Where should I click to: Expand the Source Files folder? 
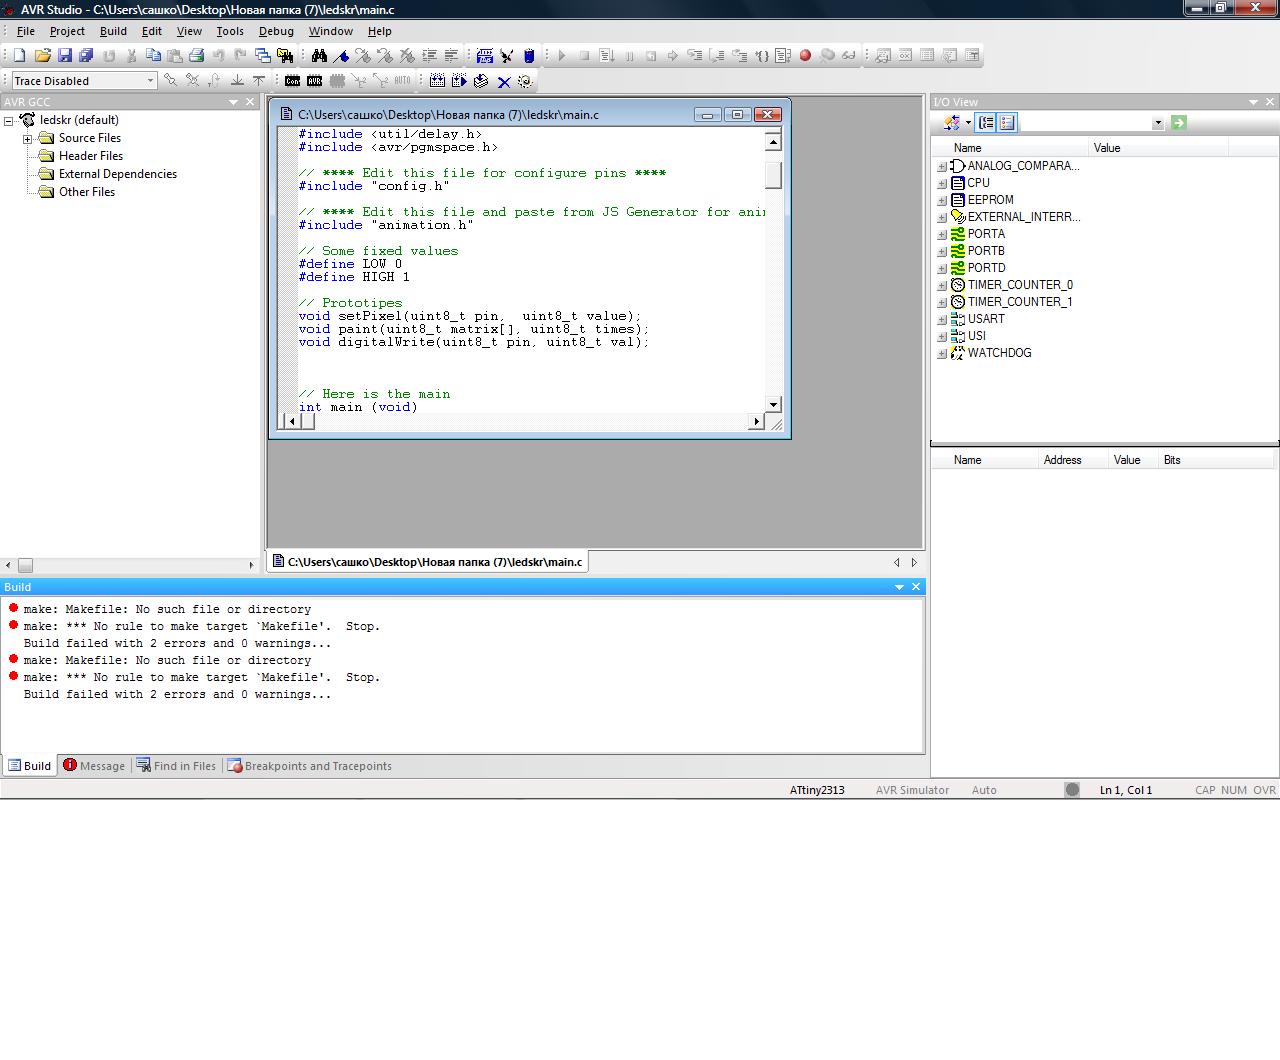28,139
